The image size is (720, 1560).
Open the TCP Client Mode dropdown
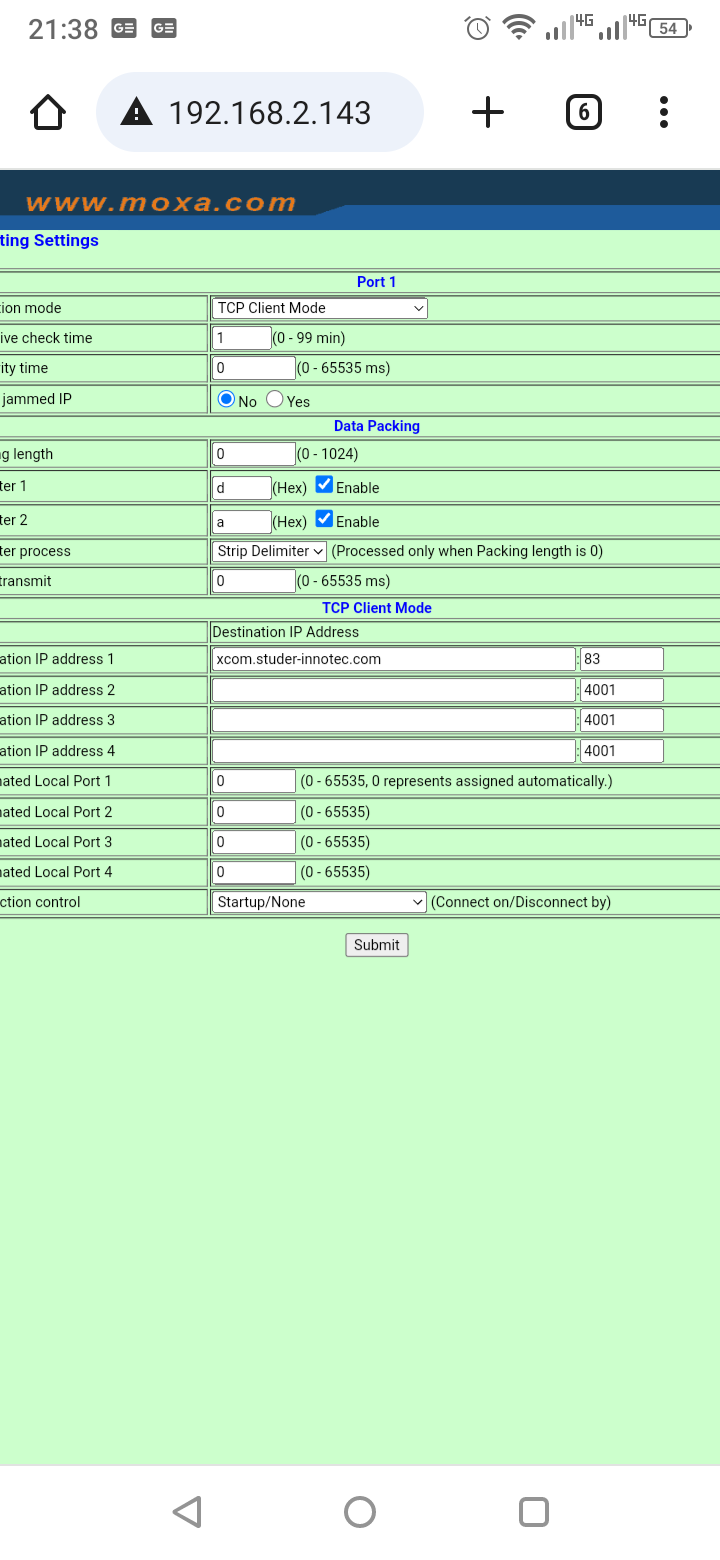[x=319, y=308]
